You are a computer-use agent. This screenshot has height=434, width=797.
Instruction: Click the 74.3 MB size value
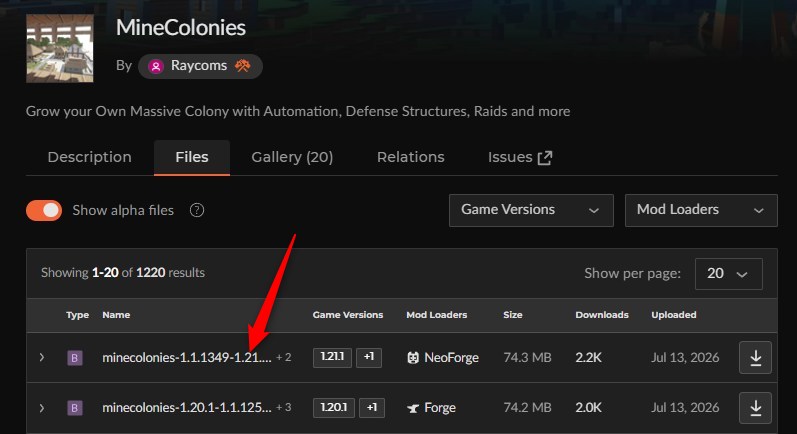click(527, 358)
